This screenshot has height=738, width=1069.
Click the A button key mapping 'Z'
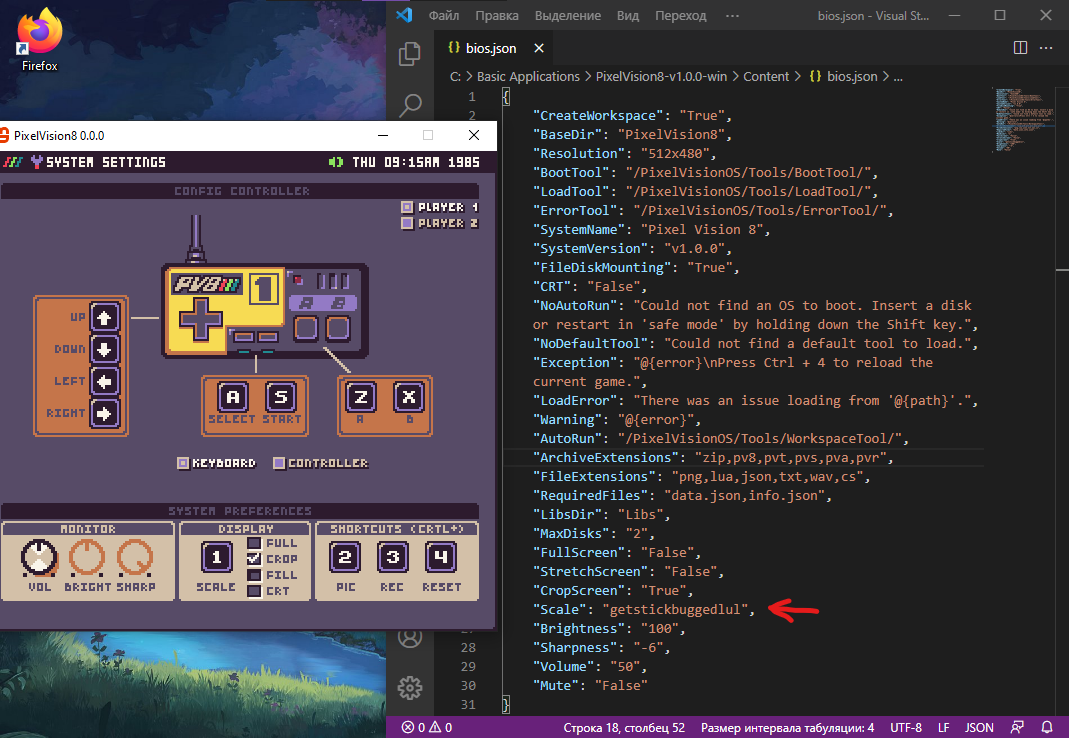pos(361,397)
